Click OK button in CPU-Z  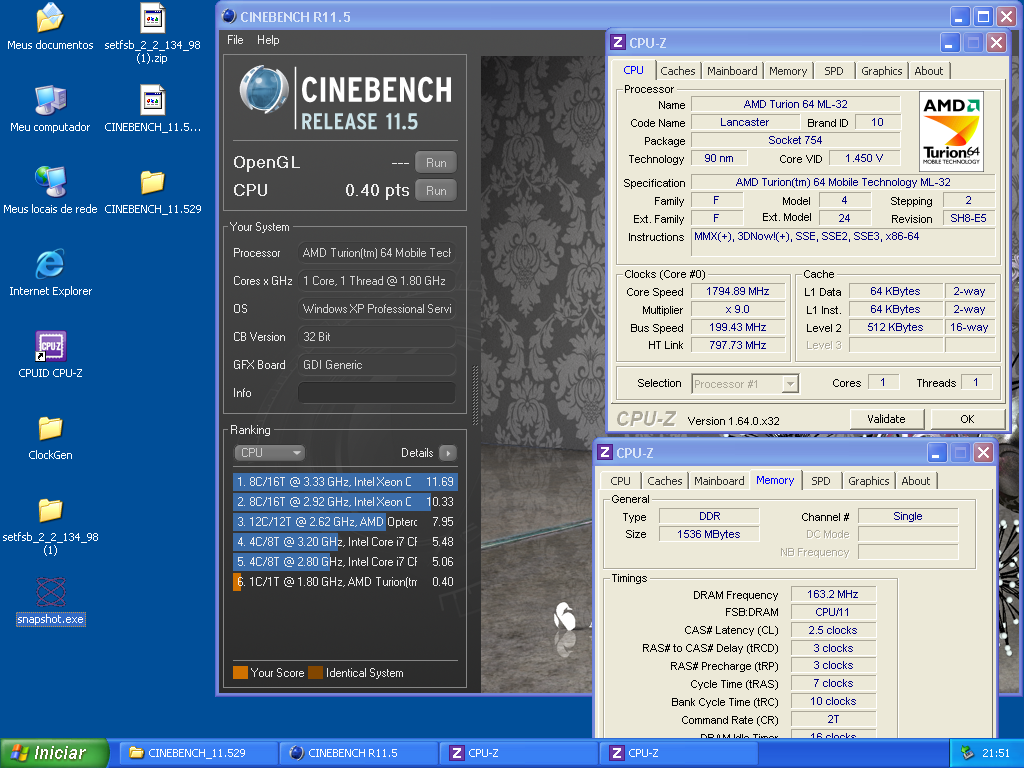pos(967,419)
